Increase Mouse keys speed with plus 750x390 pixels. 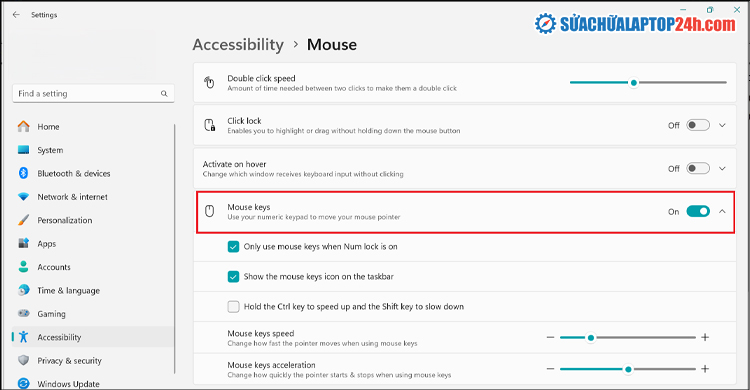(x=705, y=337)
